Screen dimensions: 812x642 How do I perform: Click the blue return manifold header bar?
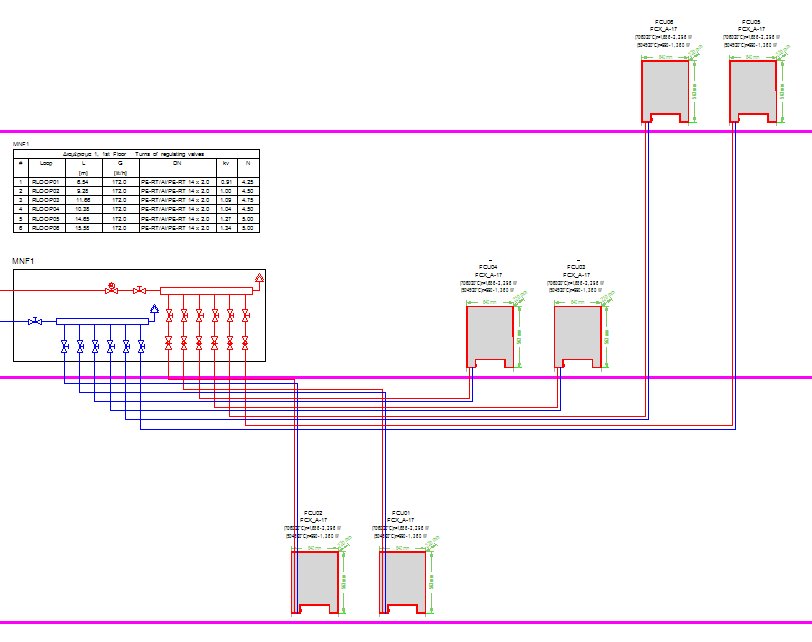(100, 321)
